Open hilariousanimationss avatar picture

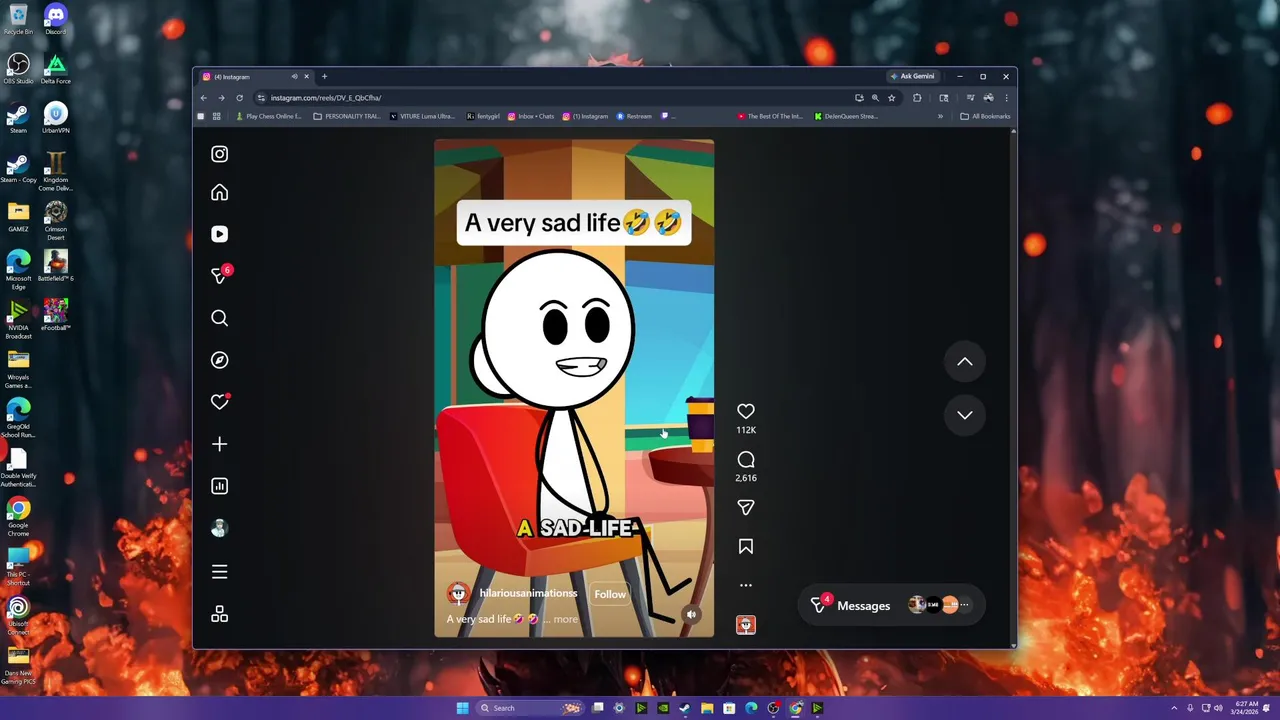[x=458, y=594]
